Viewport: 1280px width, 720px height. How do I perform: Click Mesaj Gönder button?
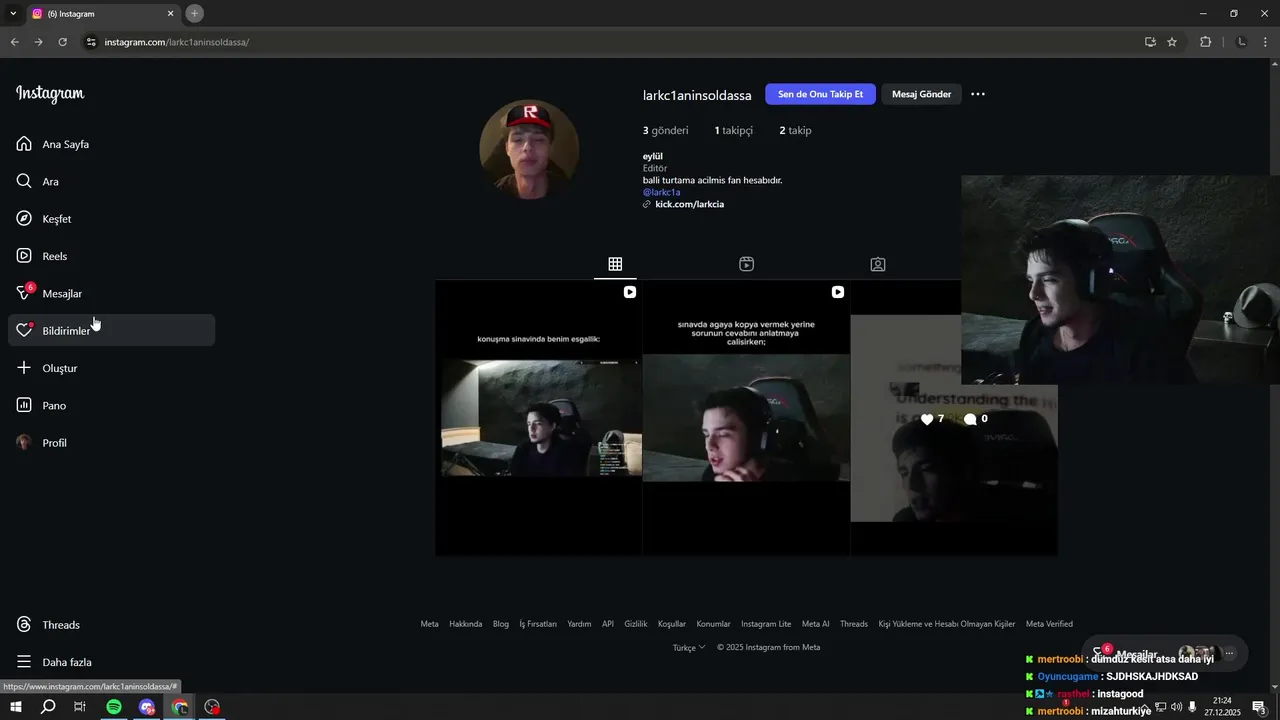click(921, 94)
